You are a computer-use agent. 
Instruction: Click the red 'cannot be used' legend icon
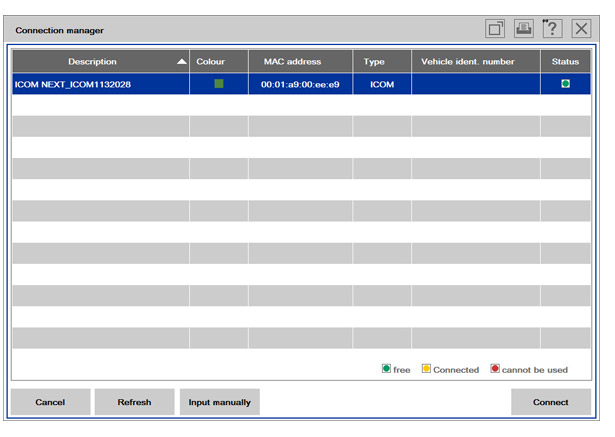pyautogui.click(x=495, y=368)
